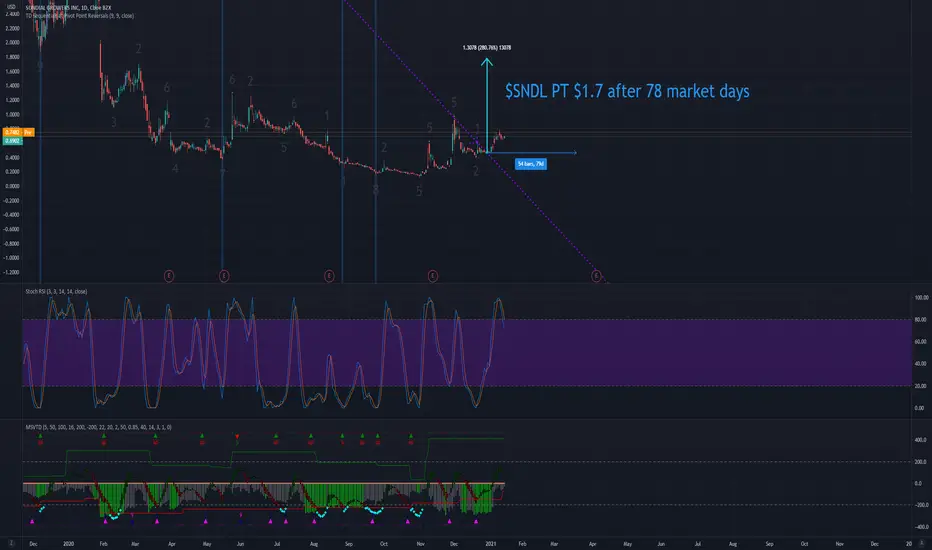
Task: Click the -1.2000 price on the price scale
Action: 12,272
